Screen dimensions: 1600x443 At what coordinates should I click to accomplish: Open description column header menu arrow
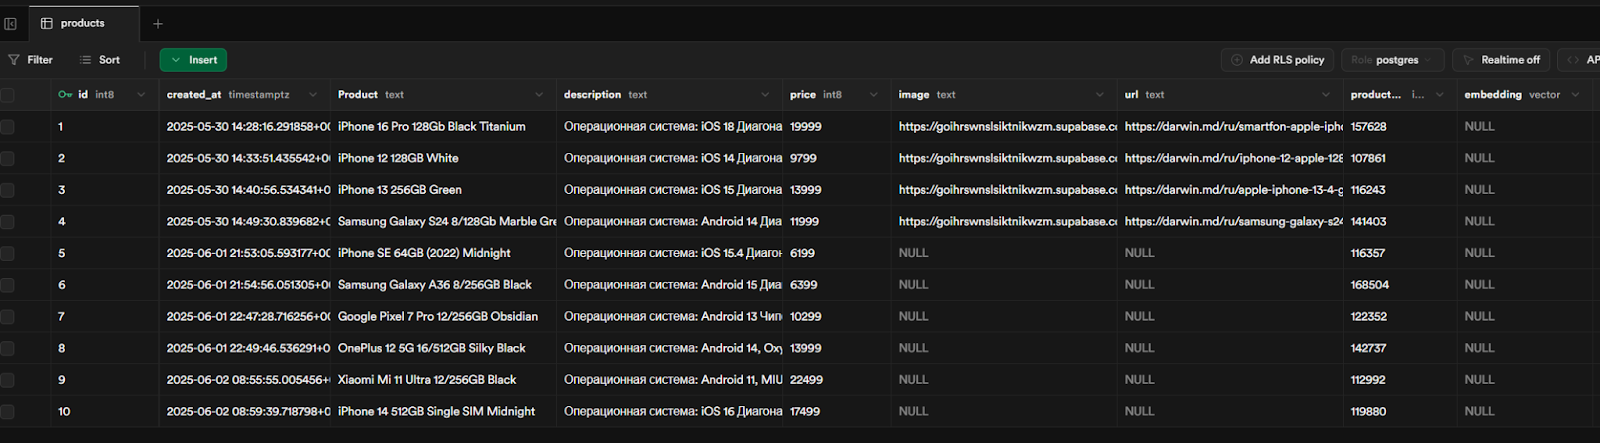coord(765,95)
